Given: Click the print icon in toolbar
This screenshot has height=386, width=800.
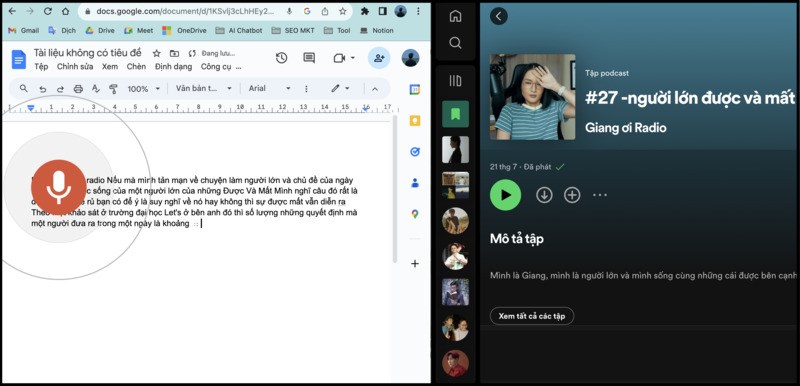Looking at the screenshot, I should 78,89.
